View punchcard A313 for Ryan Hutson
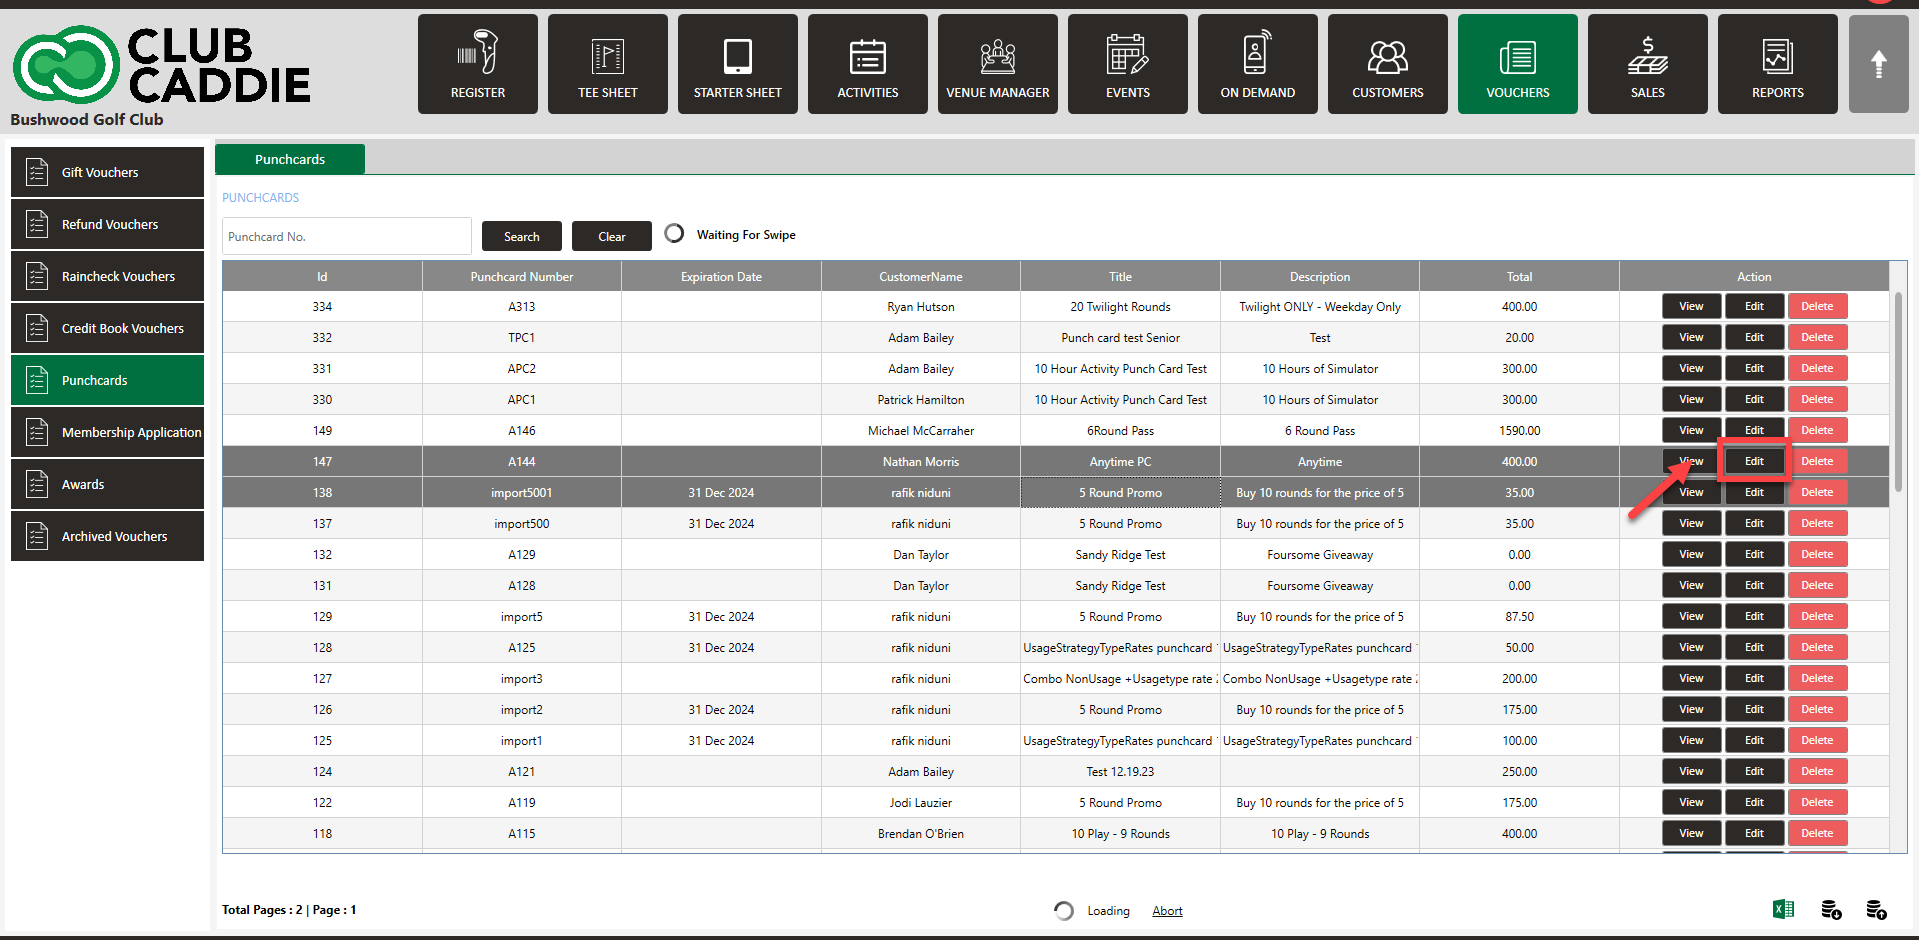Screen dimensions: 1919x940 click(1691, 306)
